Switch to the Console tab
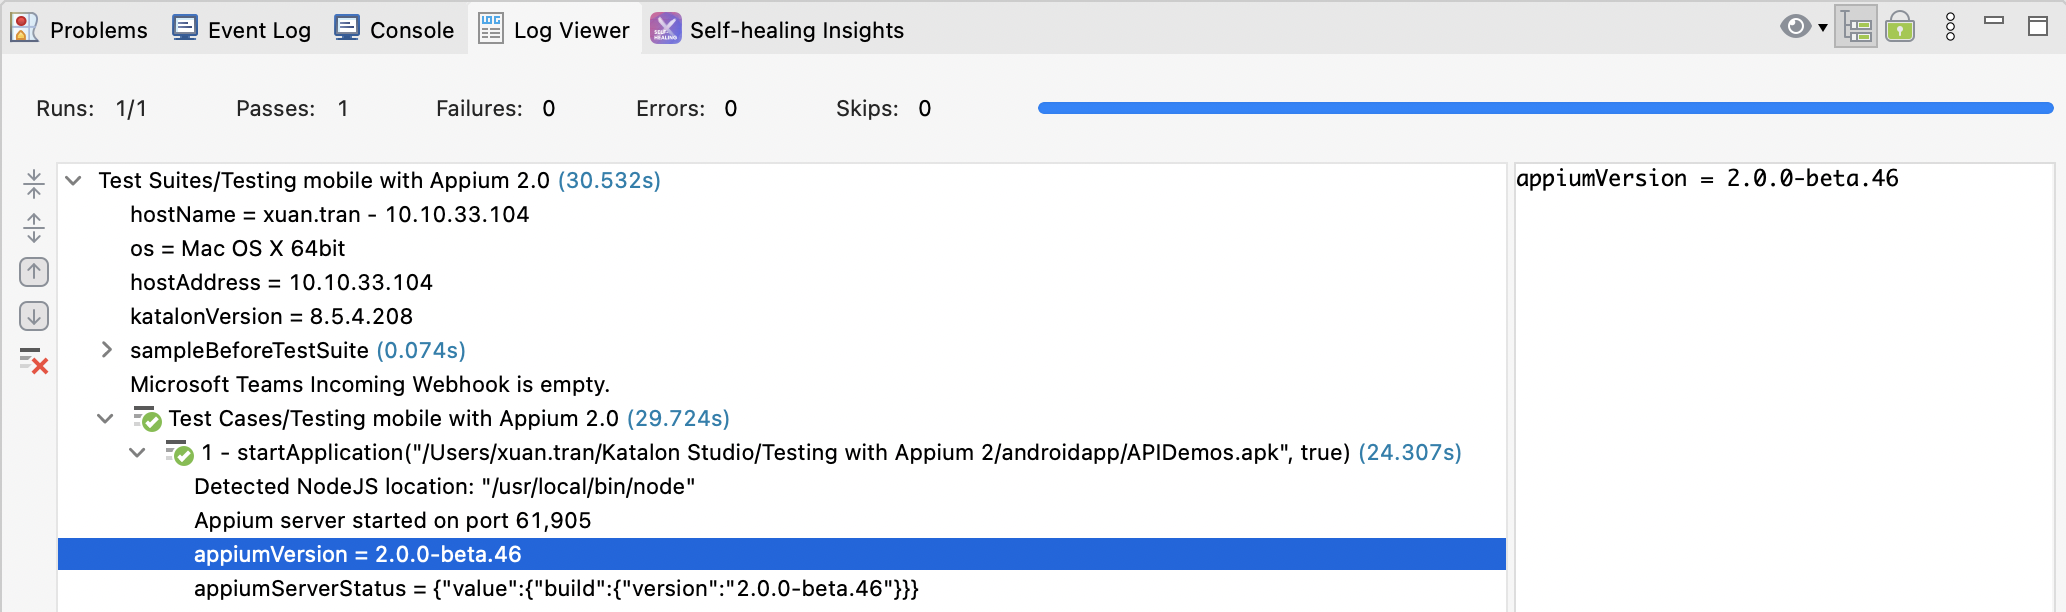 click(x=394, y=30)
